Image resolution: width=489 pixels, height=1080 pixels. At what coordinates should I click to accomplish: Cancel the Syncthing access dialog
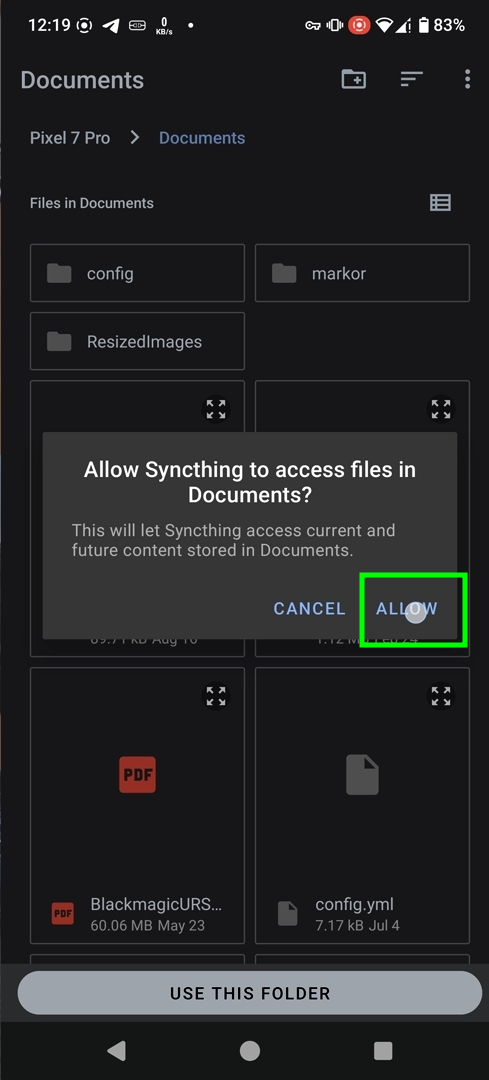(x=309, y=609)
